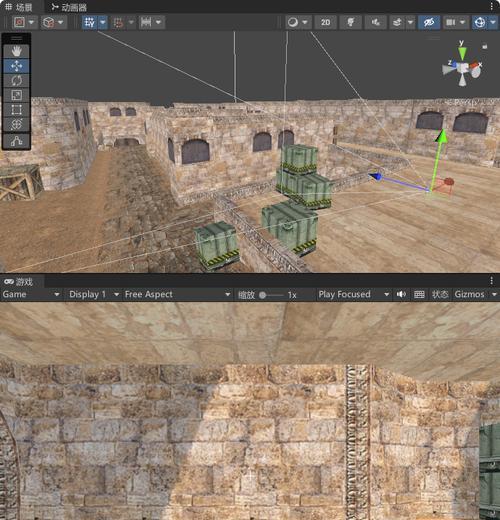Open the Display 1 dropdown

[x=94, y=294]
